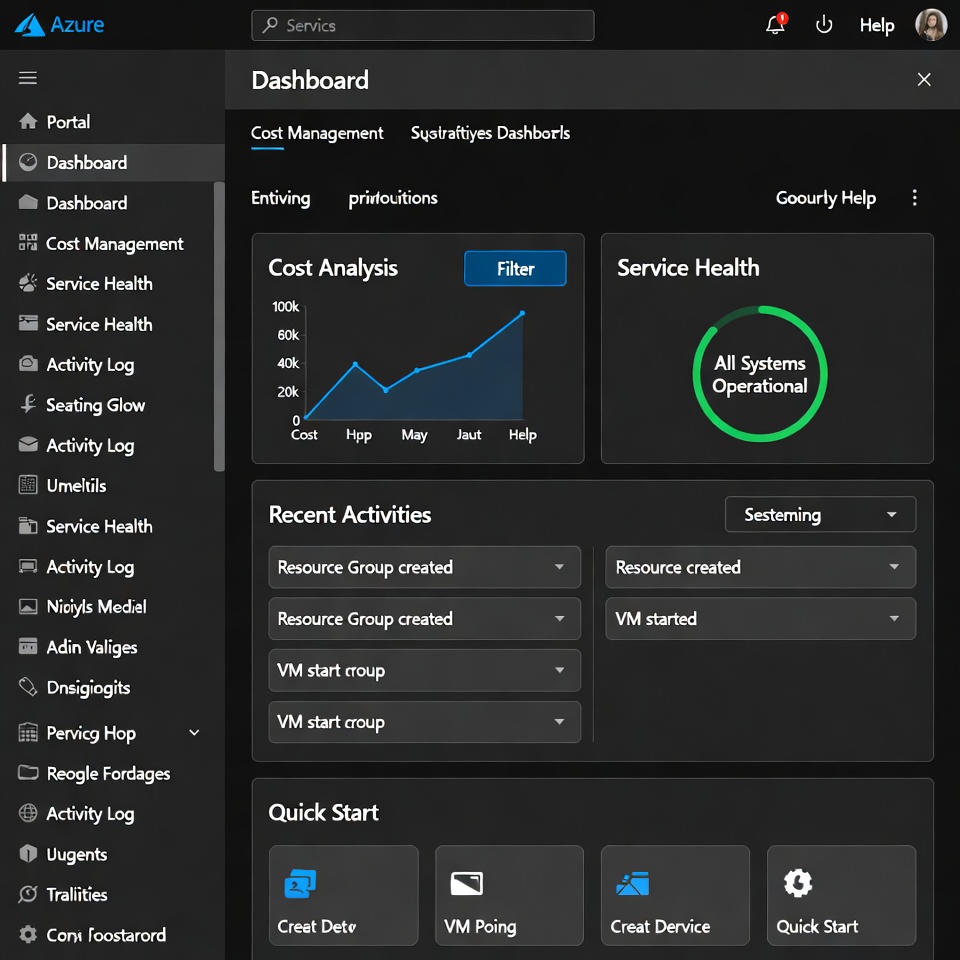Toggle the hamburger menu icon
This screenshot has width=960, height=960.
point(28,79)
